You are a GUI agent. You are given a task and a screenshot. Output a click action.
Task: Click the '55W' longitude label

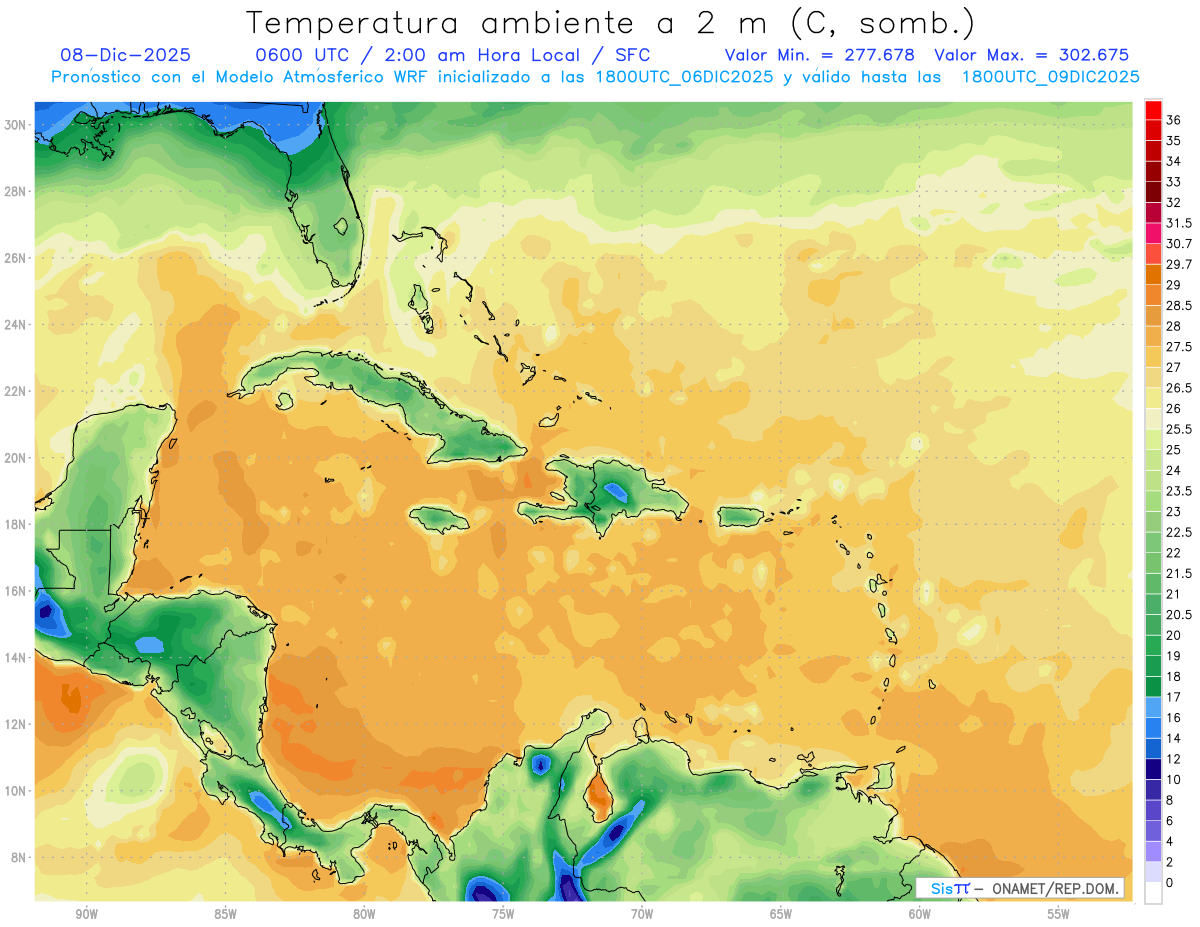click(x=1059, y=915)
